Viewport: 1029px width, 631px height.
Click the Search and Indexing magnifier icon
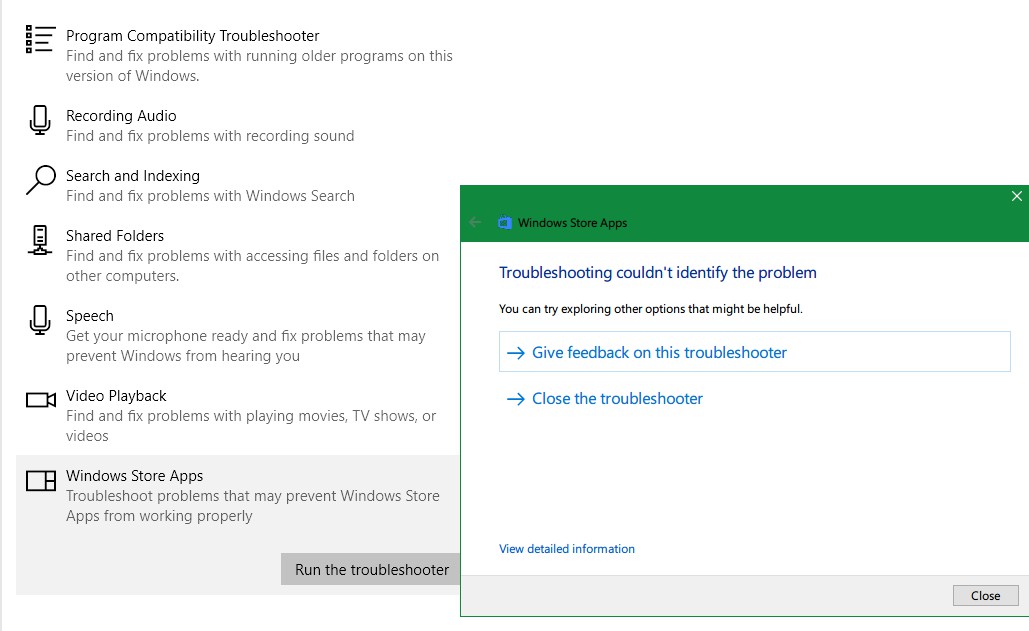(41, 180)
